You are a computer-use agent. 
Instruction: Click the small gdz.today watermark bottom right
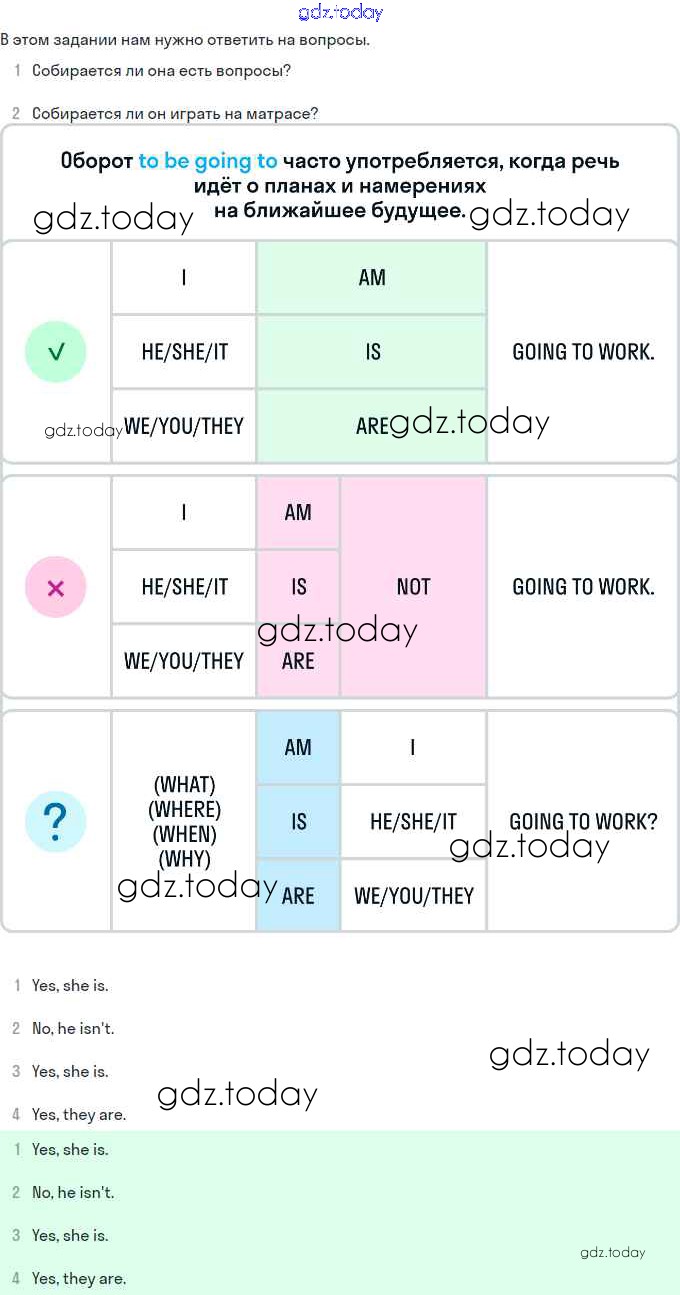612,1252
